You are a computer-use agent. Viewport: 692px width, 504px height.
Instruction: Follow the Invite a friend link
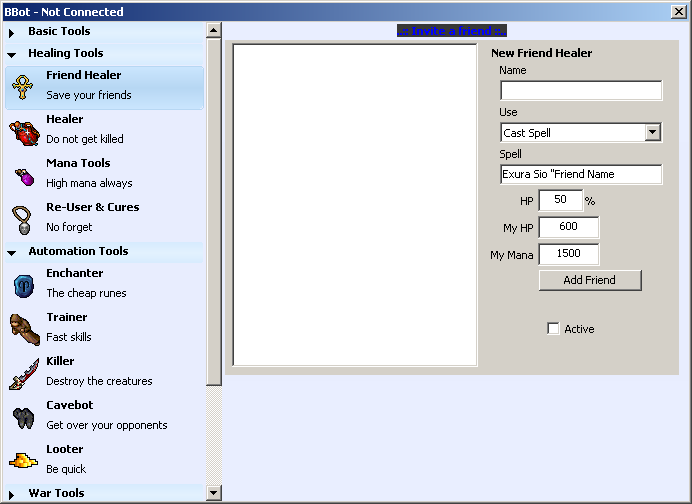click(x=452, y=31)
